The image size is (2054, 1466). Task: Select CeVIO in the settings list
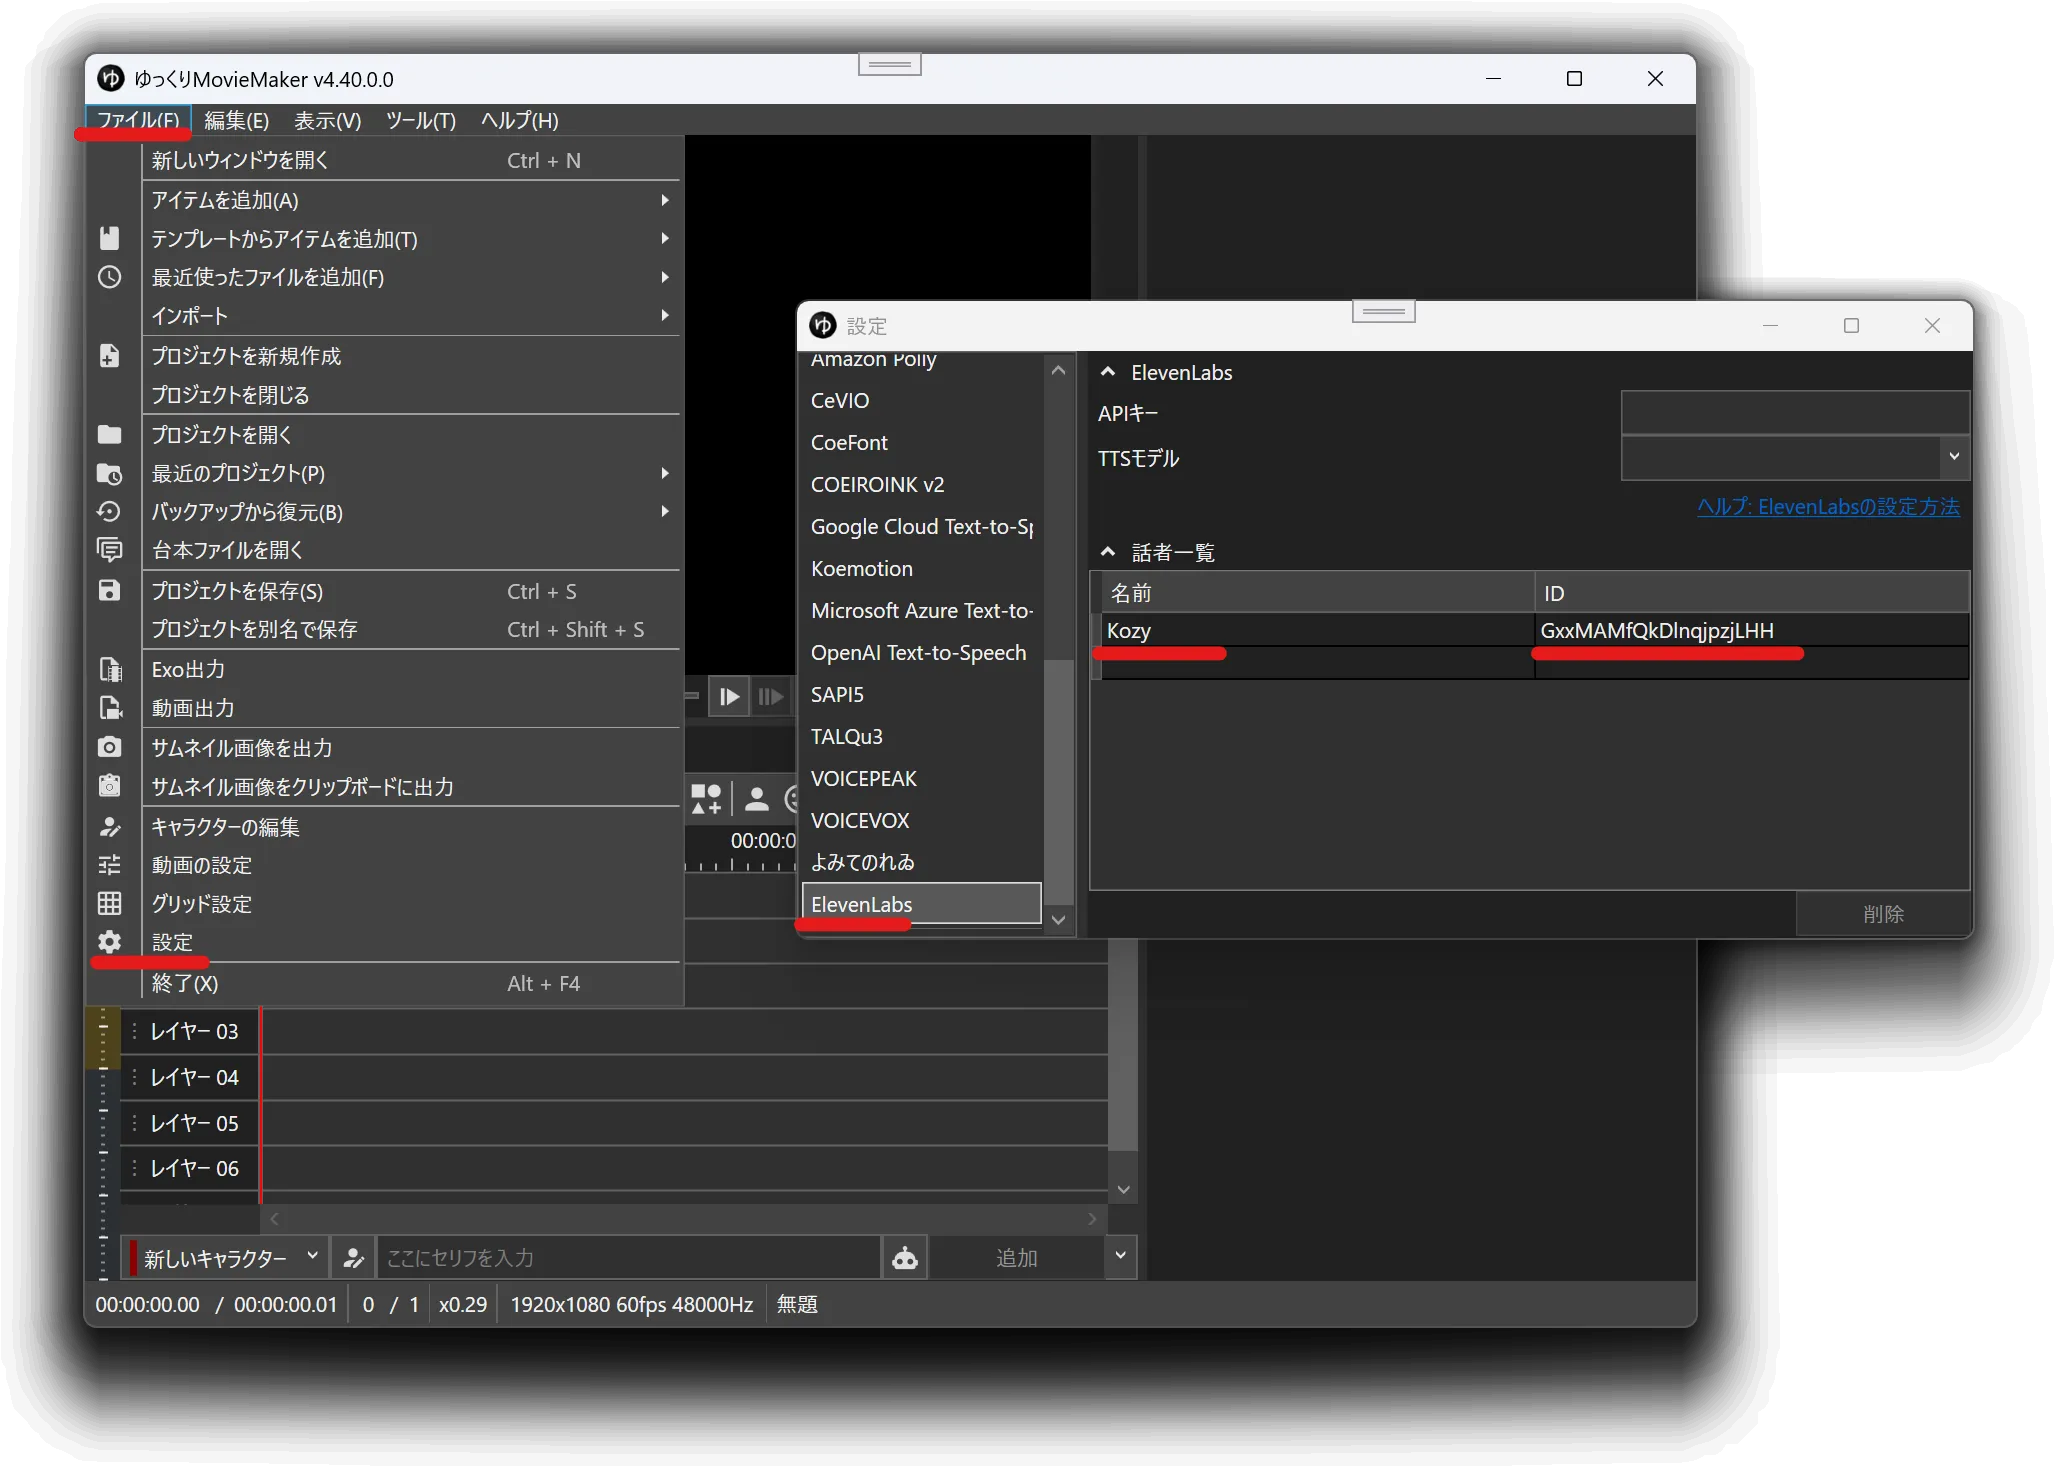(x=921, y=400)
